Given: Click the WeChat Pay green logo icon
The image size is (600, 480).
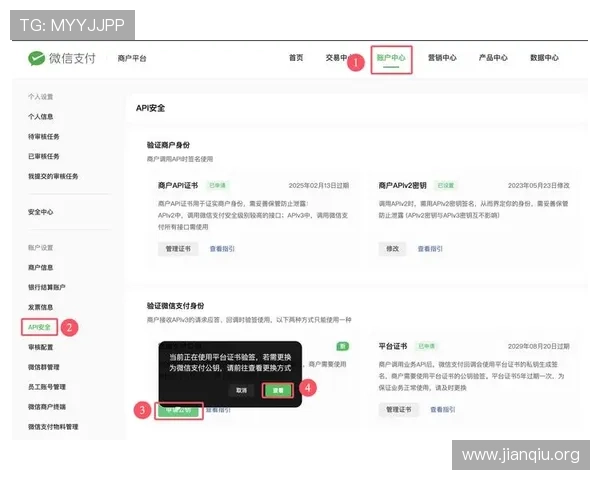Looking at the screenshot, I should [x=37, y=58].
